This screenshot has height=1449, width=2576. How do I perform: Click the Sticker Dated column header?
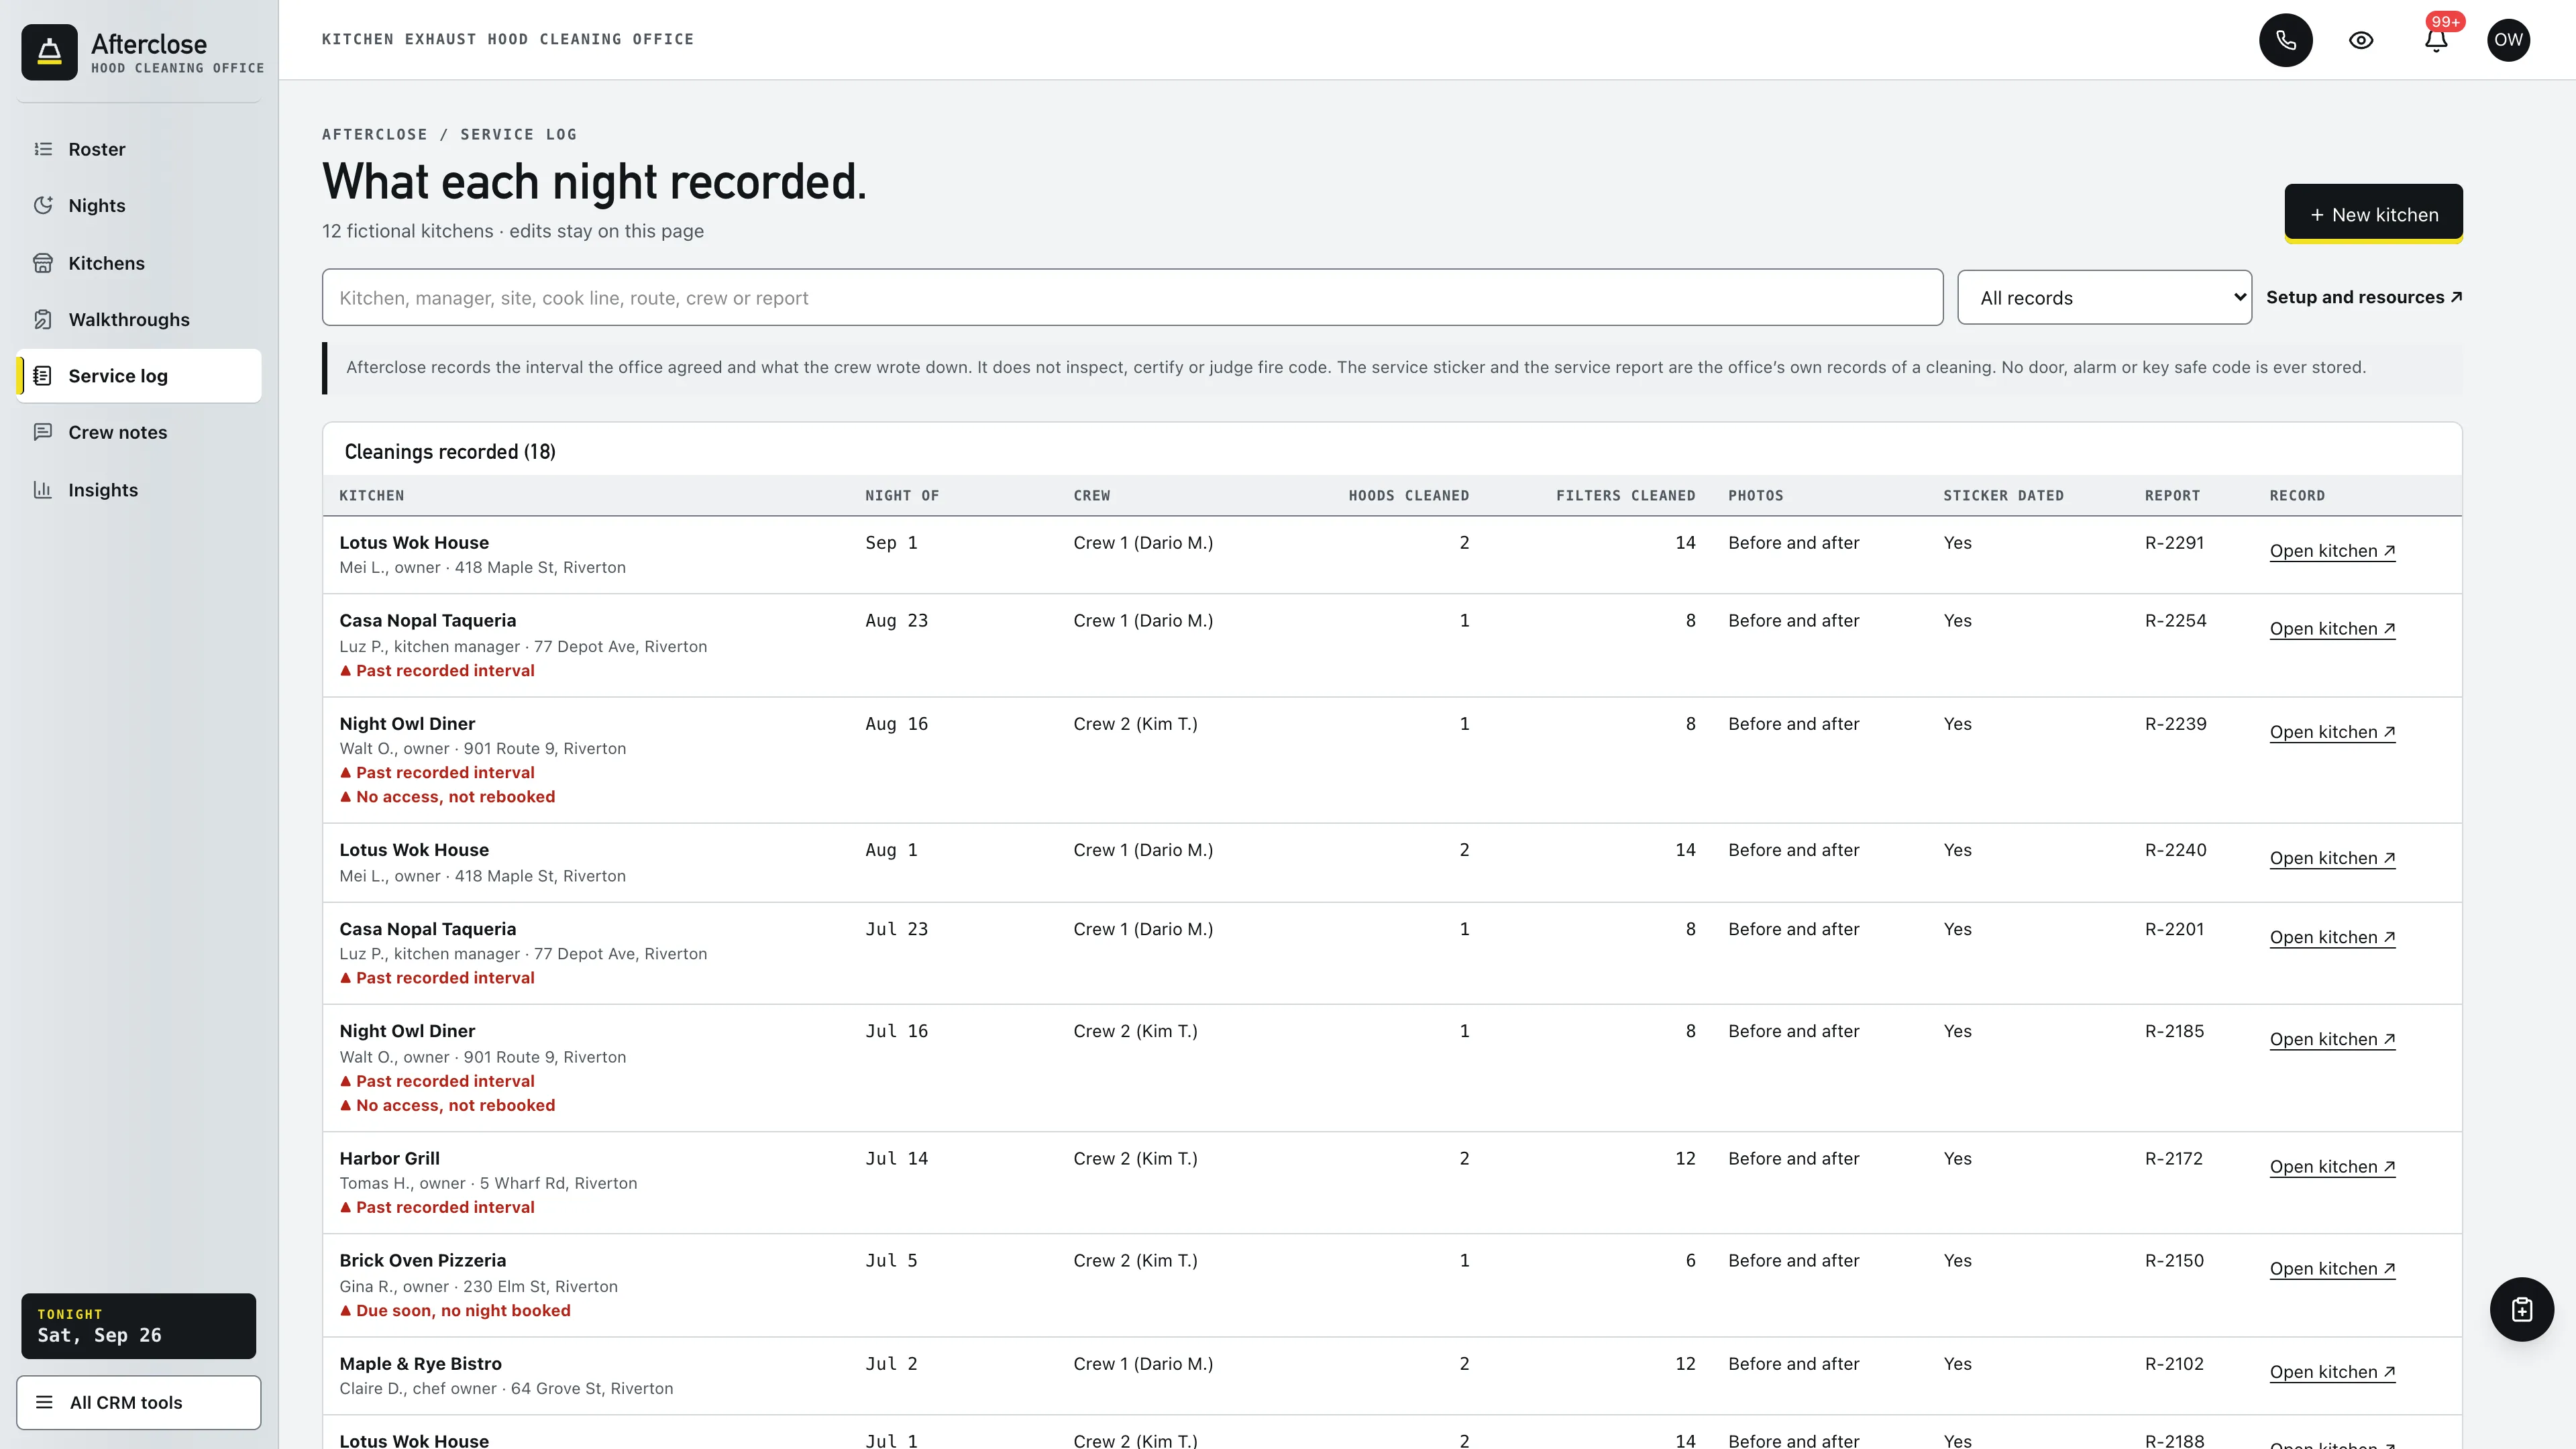click(2003, 496)
